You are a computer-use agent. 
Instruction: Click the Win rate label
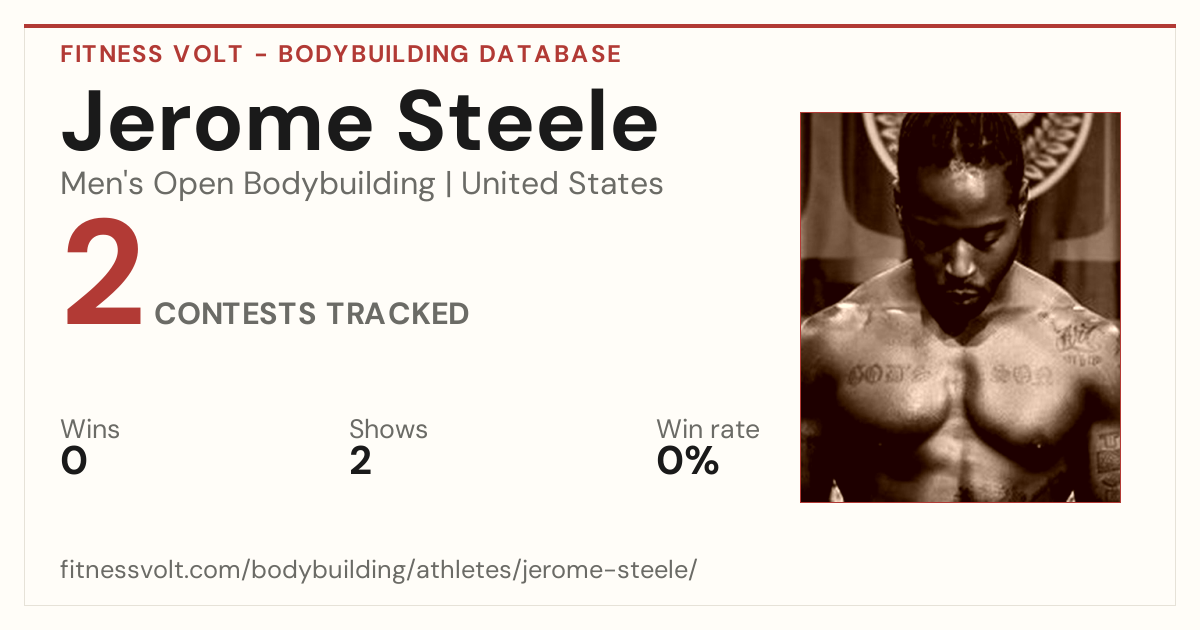click(708, 430)
